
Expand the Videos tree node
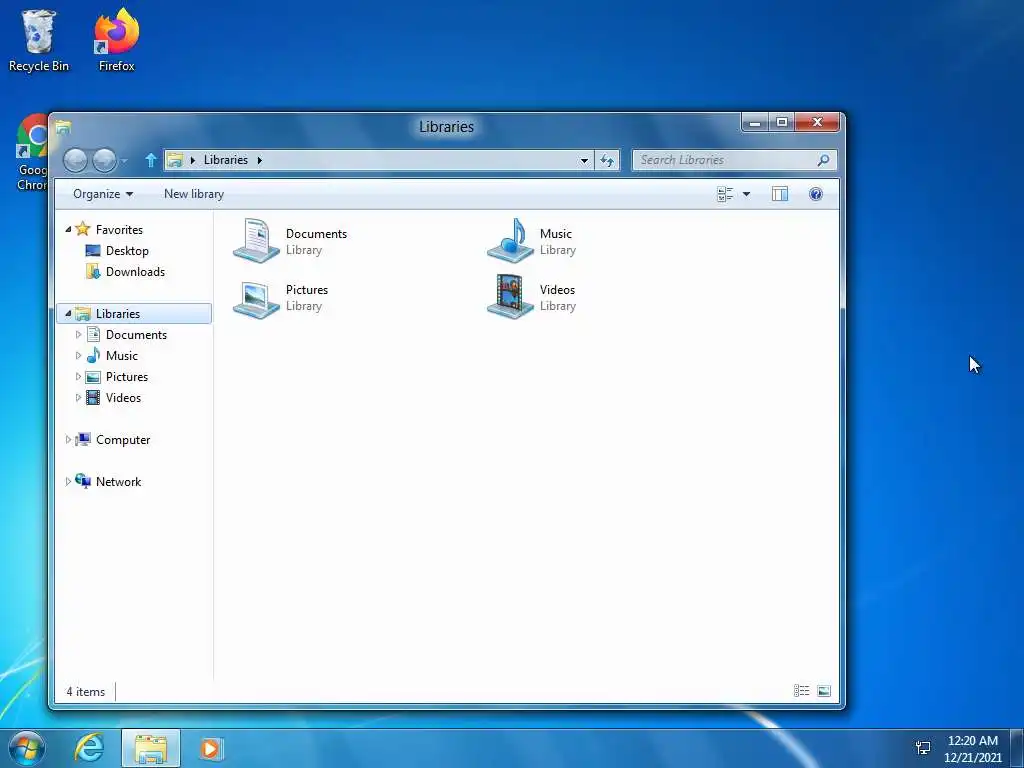[x=78, y=398]
